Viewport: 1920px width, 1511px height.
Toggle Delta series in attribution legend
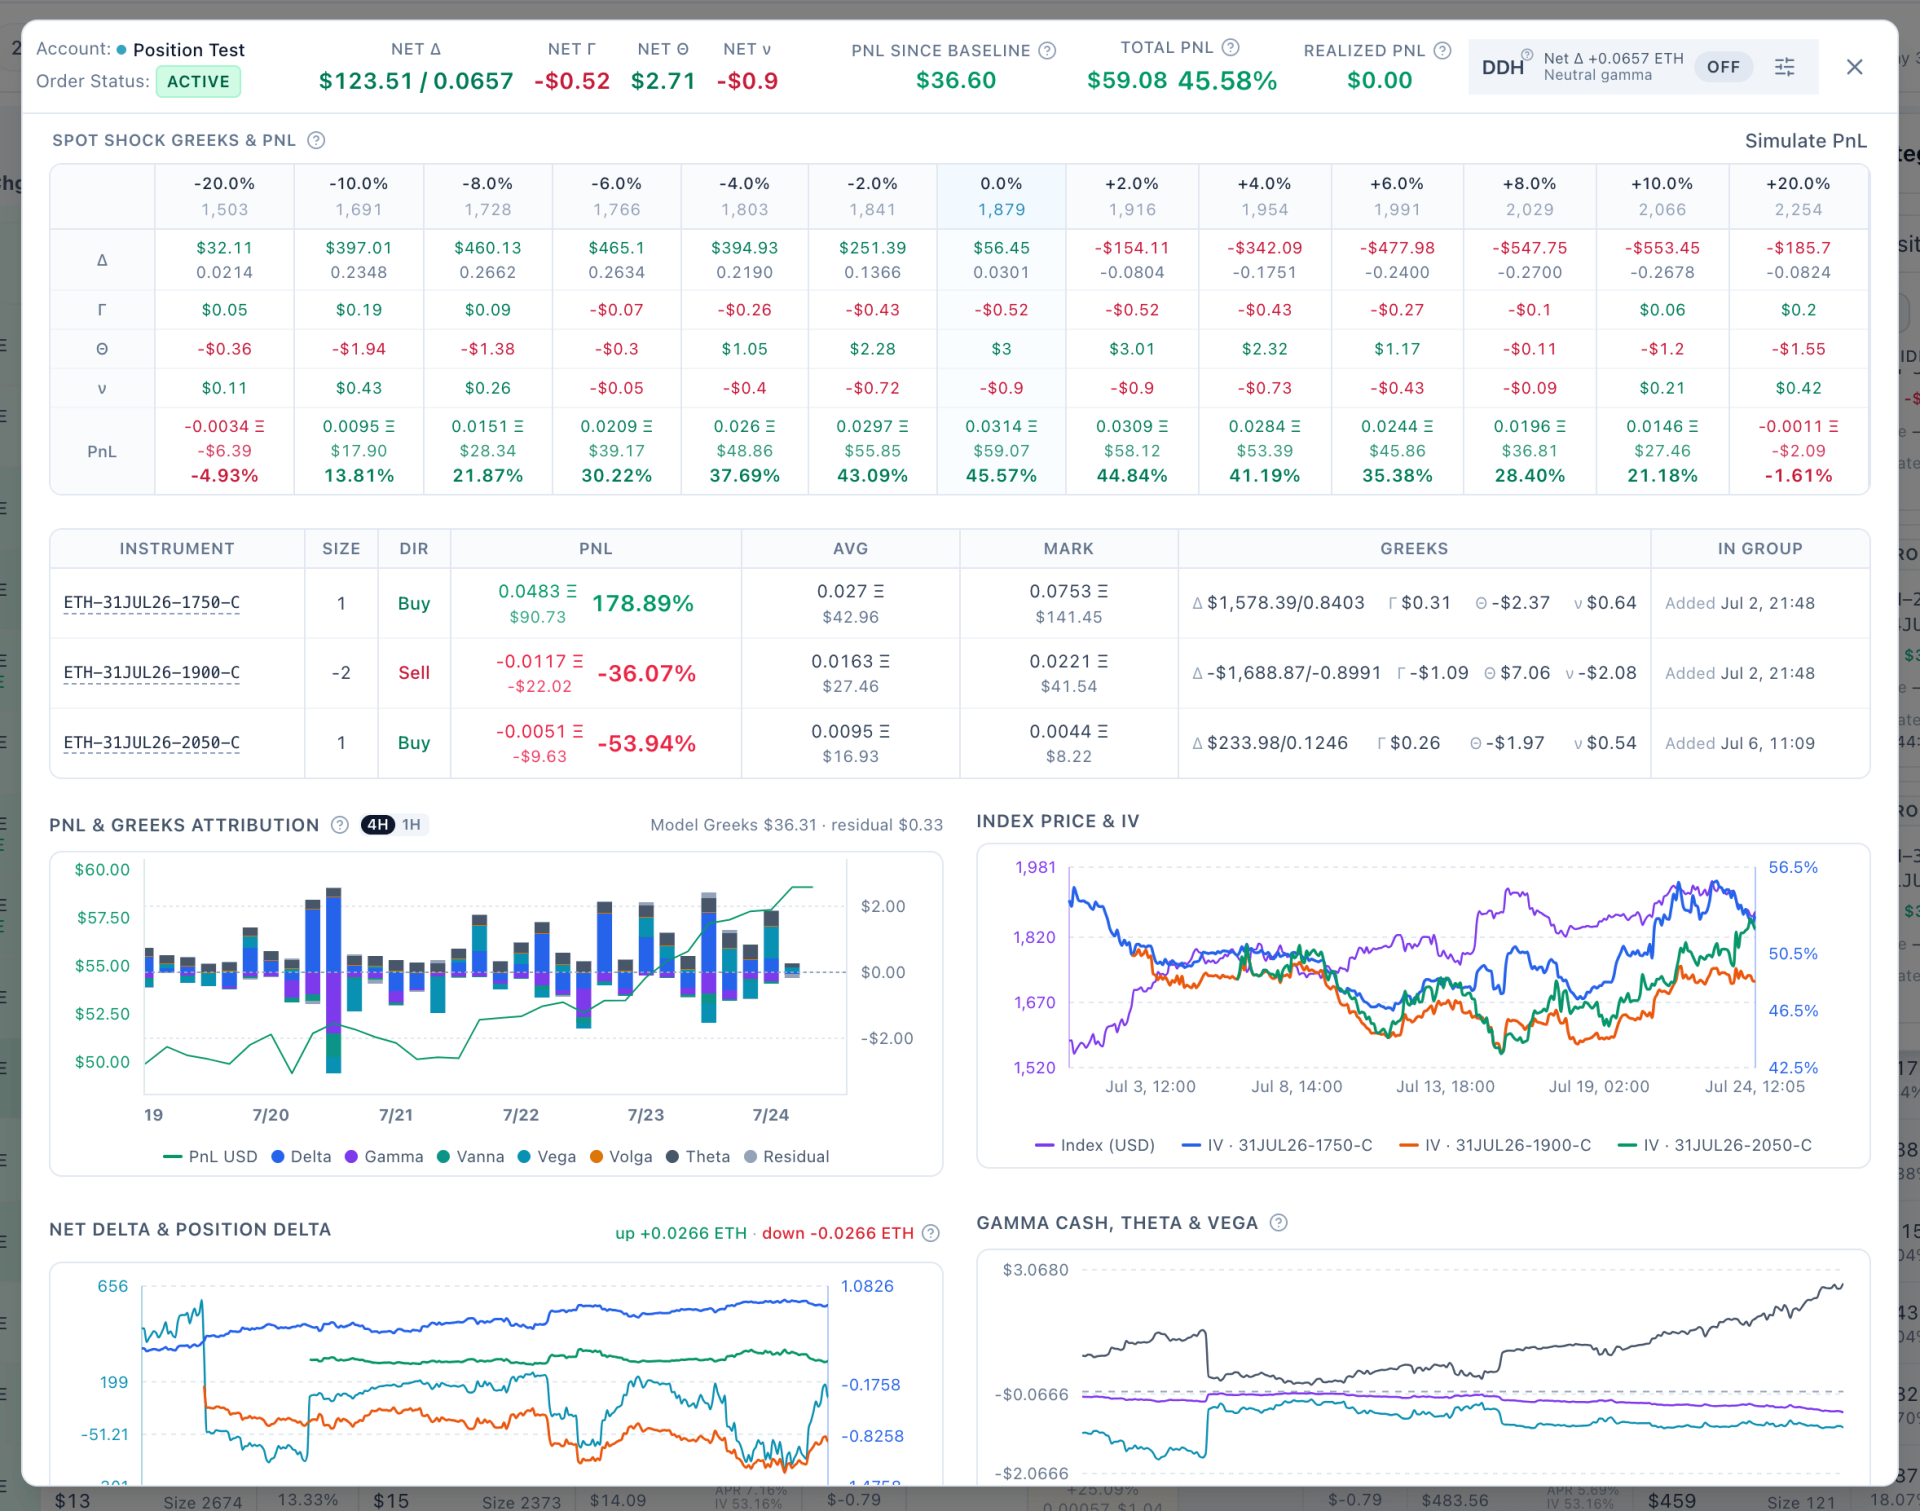(301, 1157)
